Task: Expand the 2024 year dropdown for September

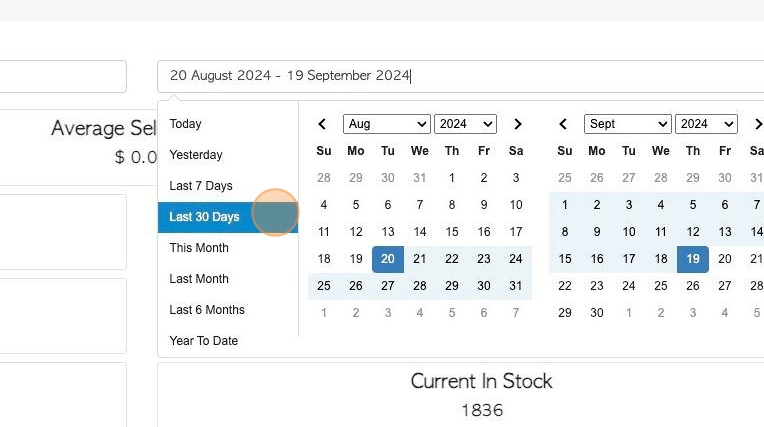Action: point(706,124)
